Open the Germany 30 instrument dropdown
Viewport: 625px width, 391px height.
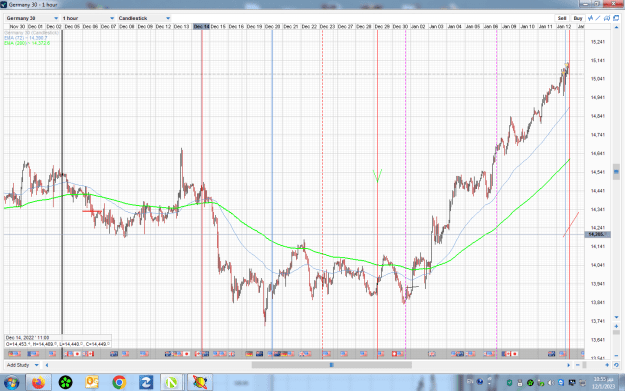(x=32, y=18)
